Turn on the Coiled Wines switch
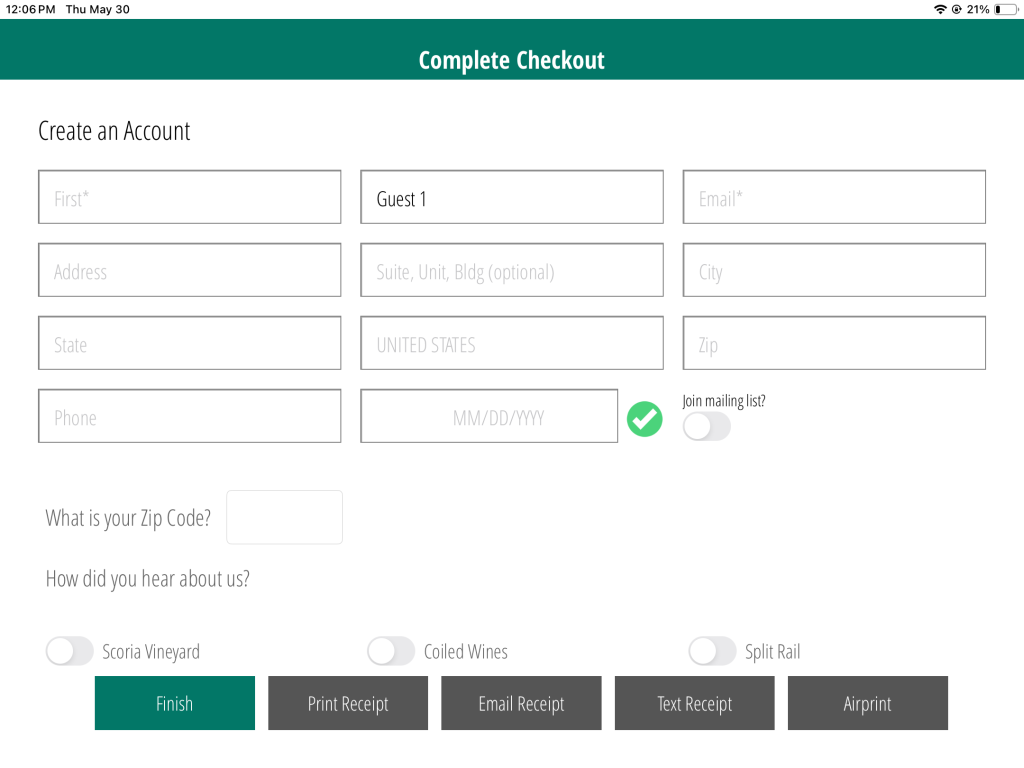1024x768 pixels. coord(391,652)
